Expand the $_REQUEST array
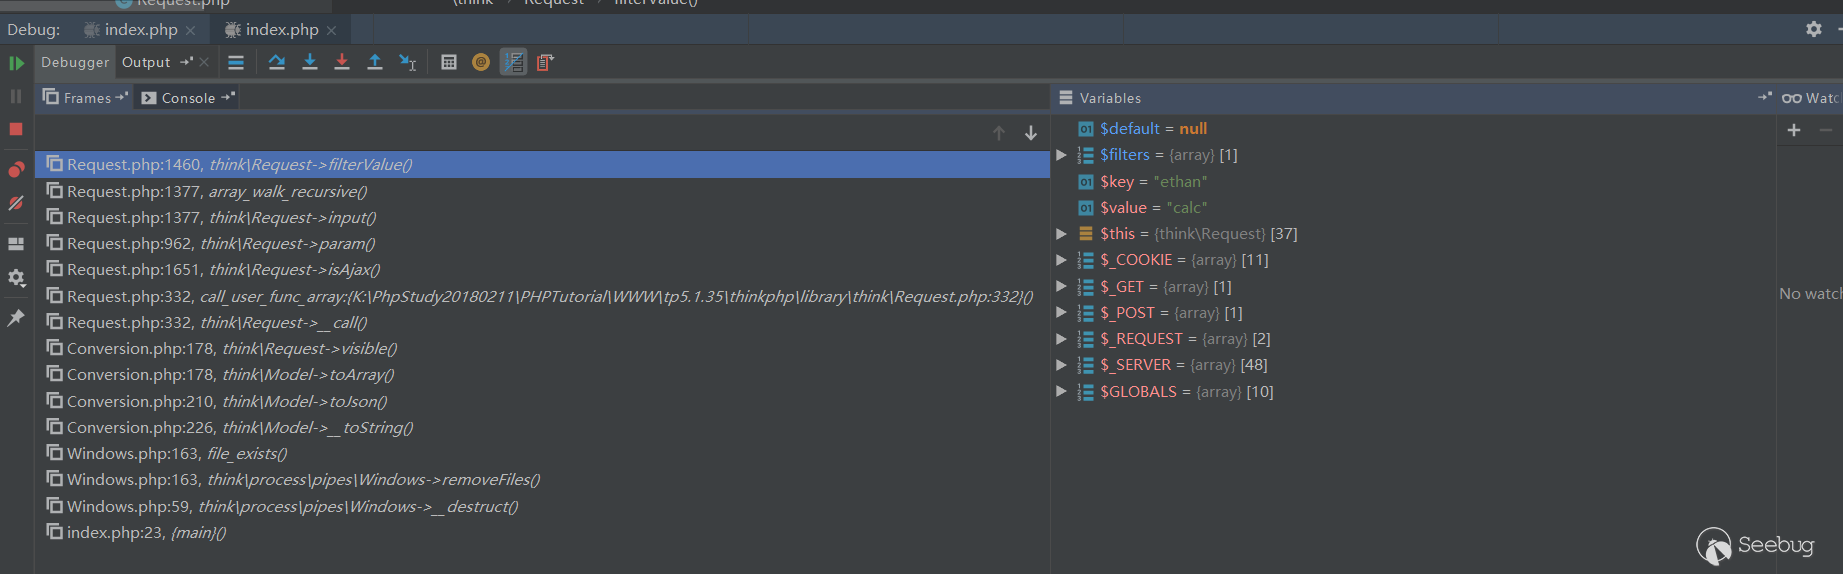Image resolution: width=1843 pixels, height=574 pixels. coord(1061,339)
